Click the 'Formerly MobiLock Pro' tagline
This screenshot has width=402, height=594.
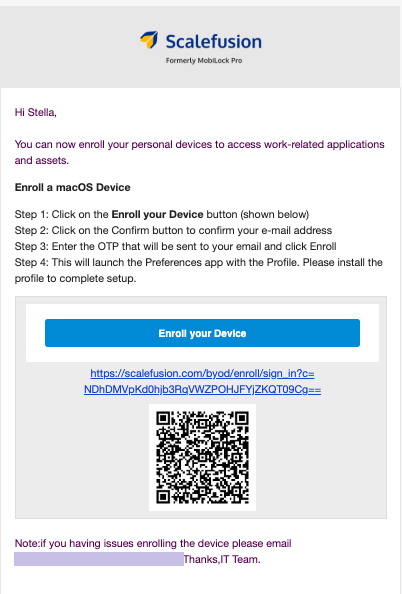[x=204, y=61]
